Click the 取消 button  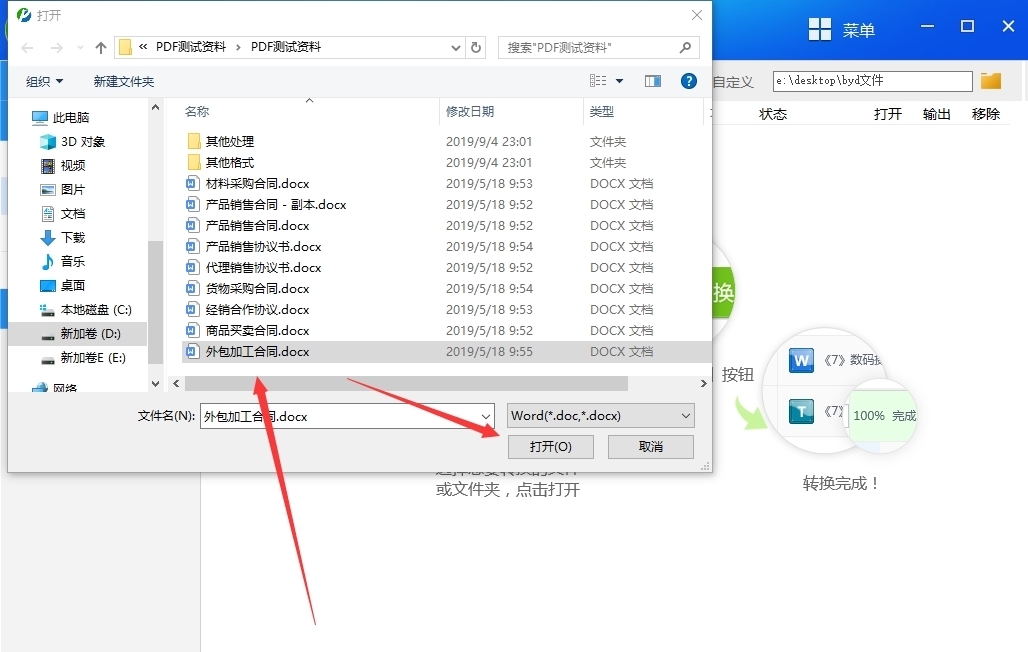[x=650, y=446]
